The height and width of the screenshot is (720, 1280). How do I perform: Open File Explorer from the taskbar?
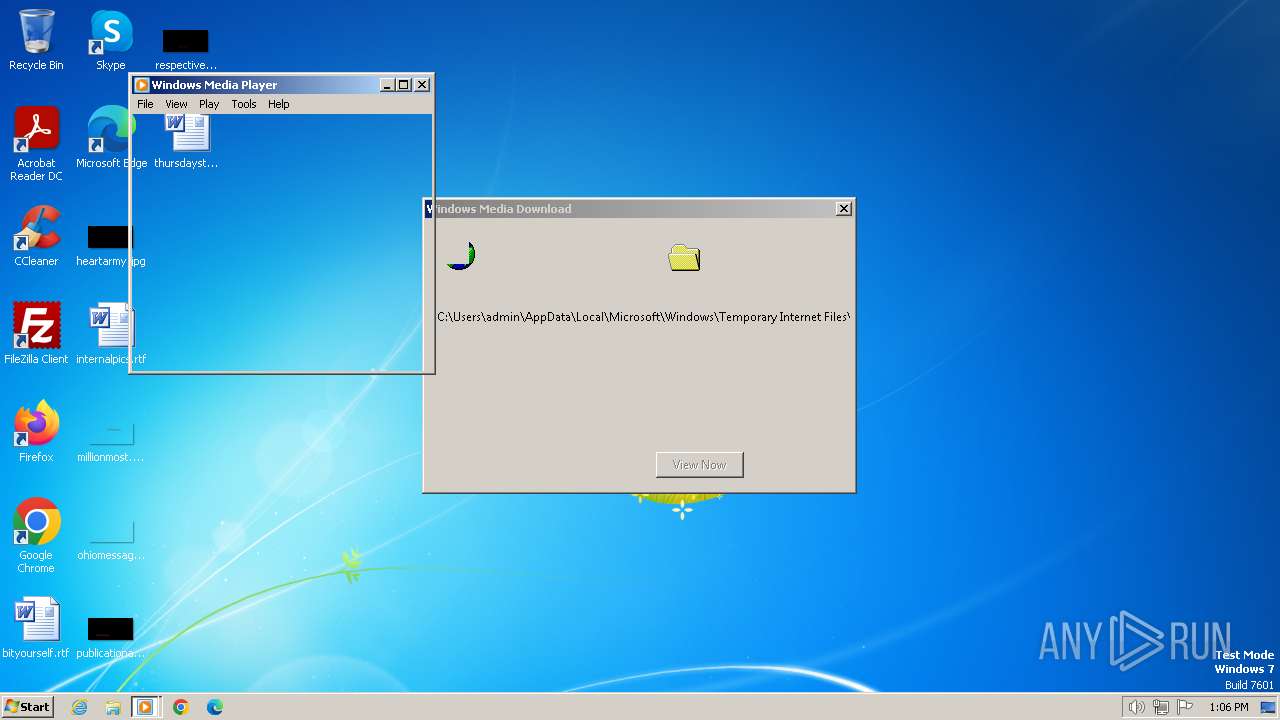pos(113,707)
